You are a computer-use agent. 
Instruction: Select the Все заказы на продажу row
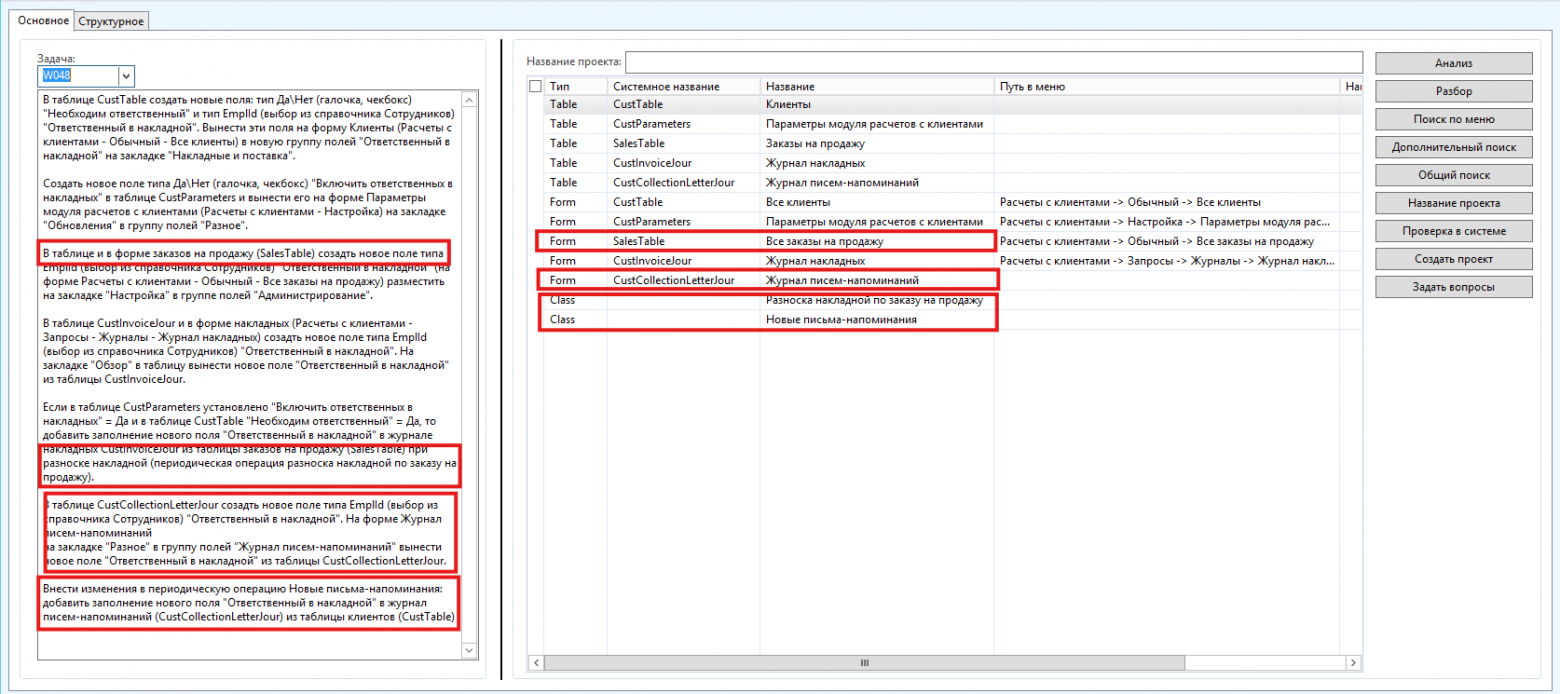[x=944, y=241]
